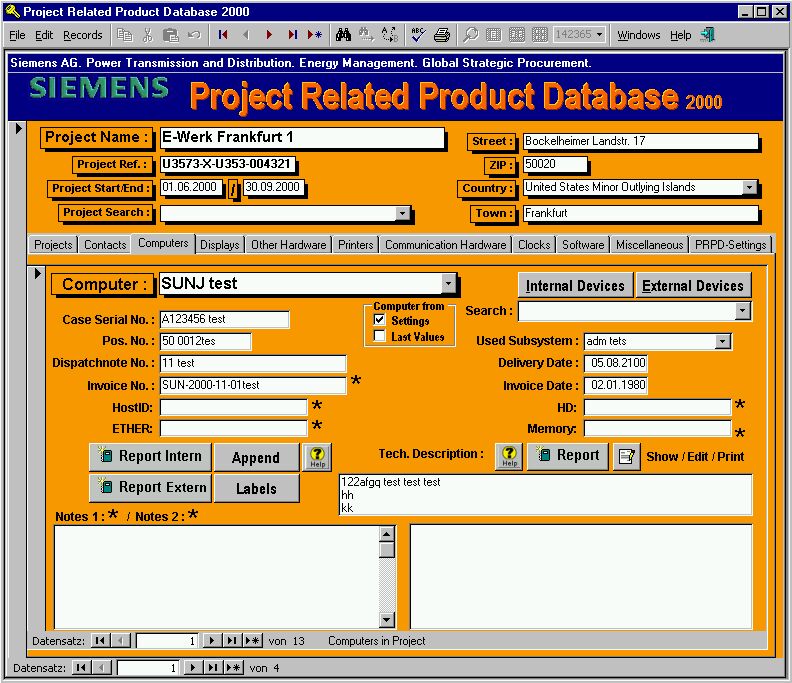Expand the Country dropdown list
The image size is (792, 683).
coord(750,187)
